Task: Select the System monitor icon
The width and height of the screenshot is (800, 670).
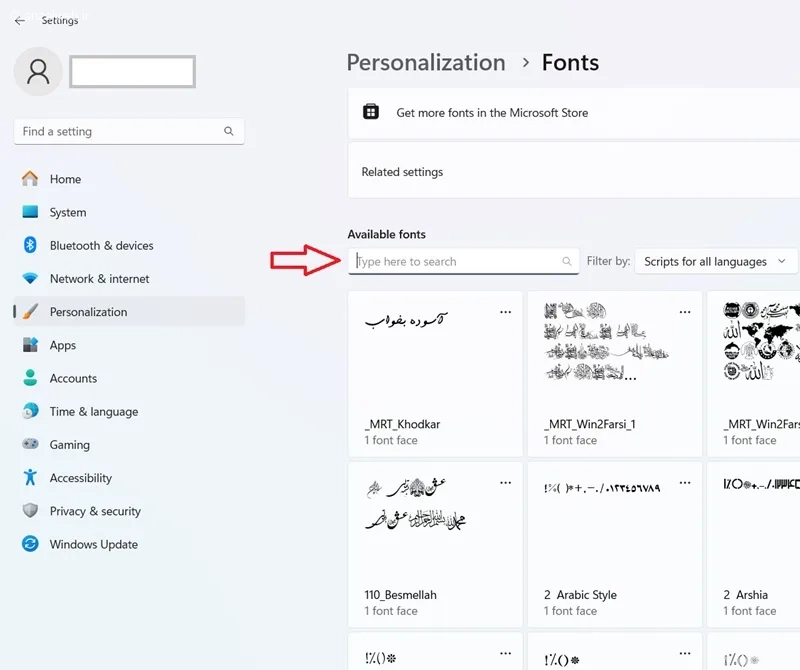Action: tap(30, 212)
